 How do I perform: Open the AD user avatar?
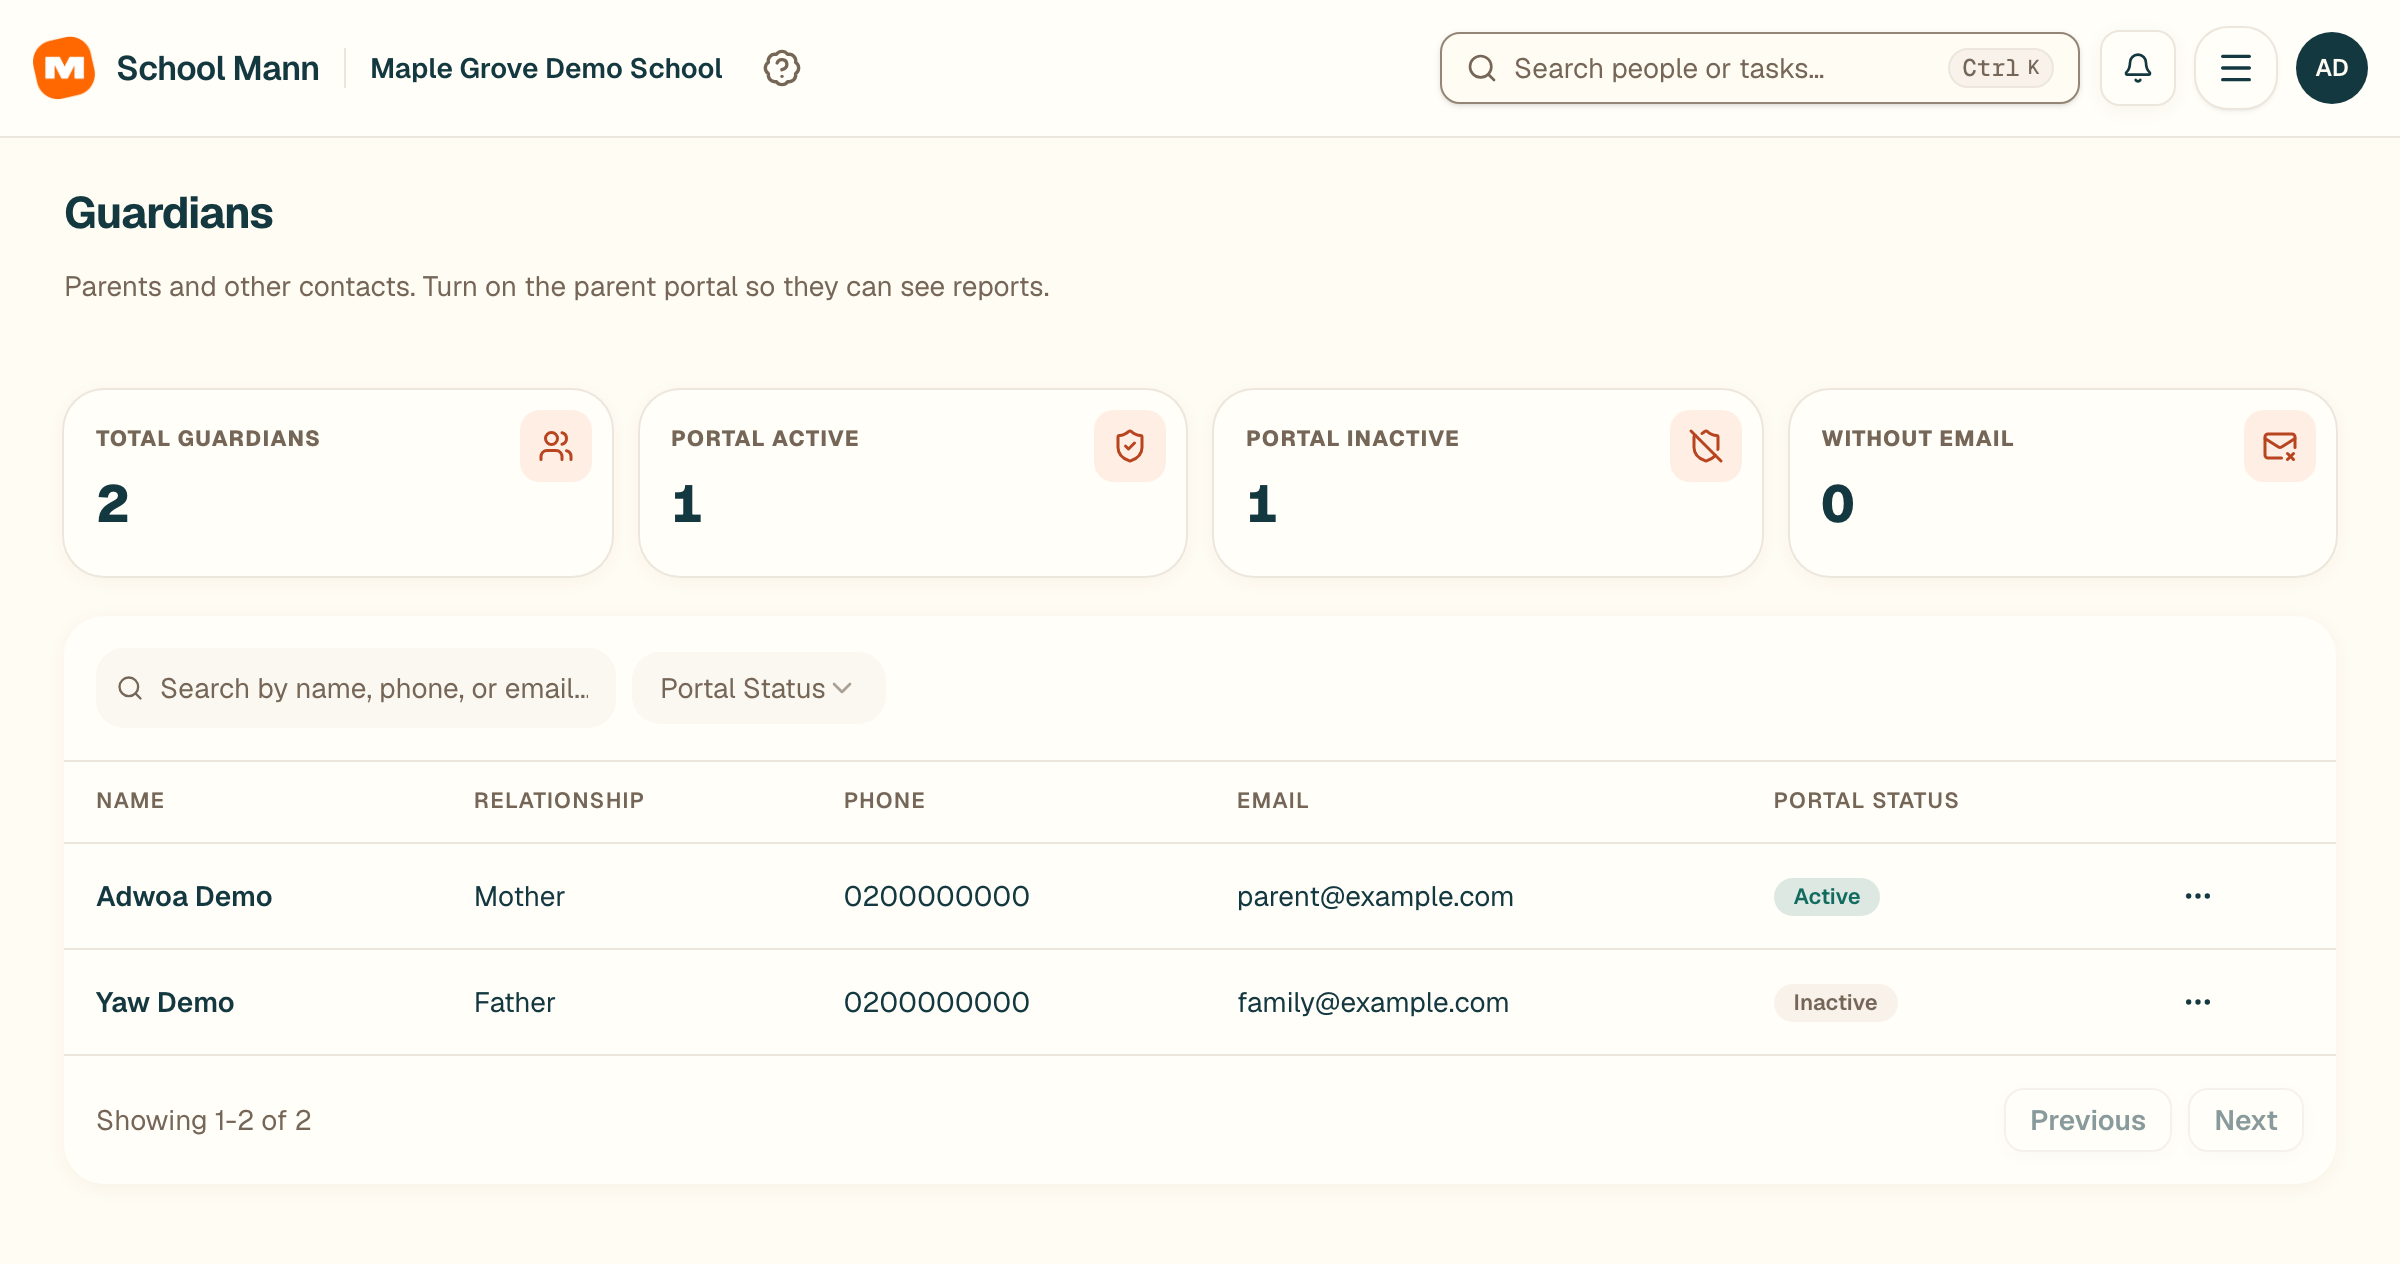(2332, 68)
